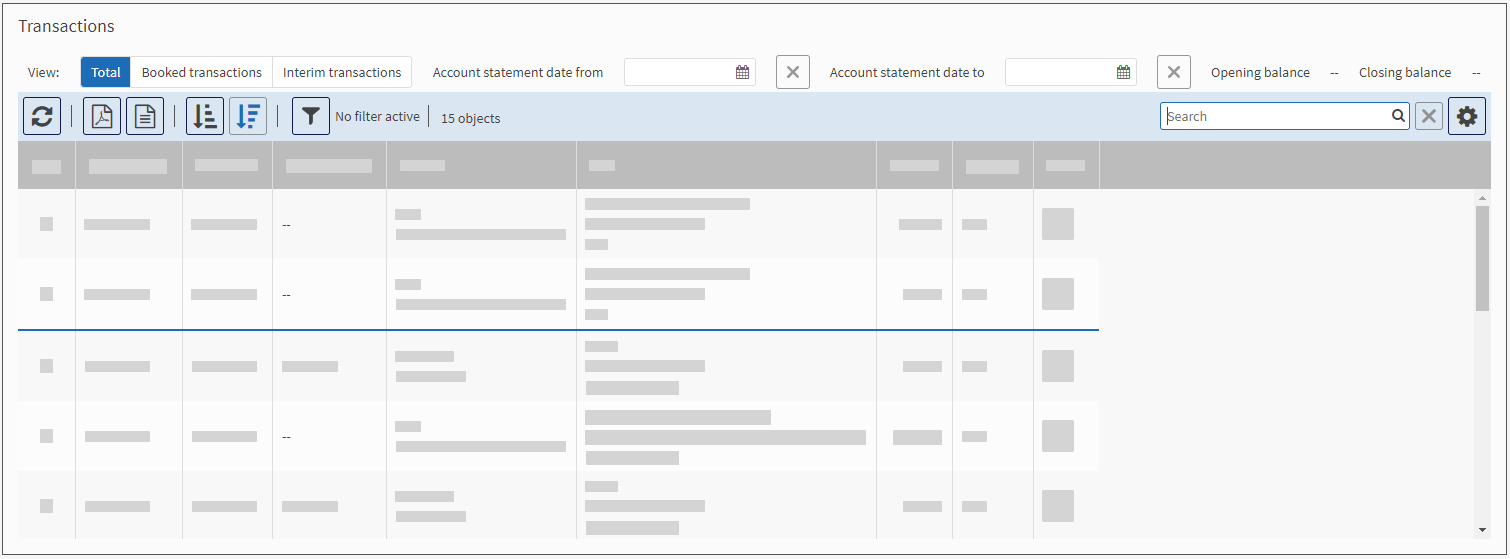Switch to Booked transactions view
This screenshot has height=559, width=1510.
click(201, 72)
